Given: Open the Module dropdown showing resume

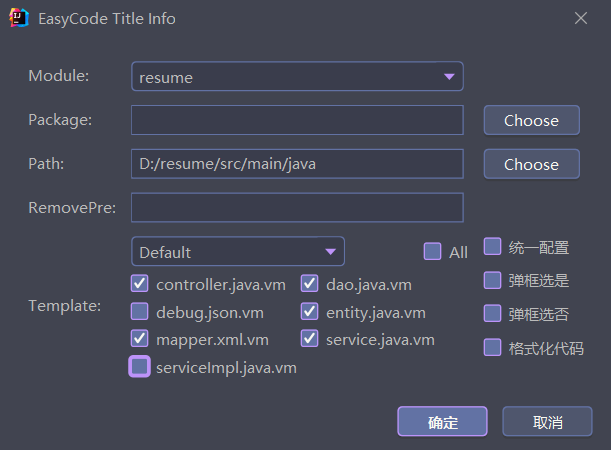Looking at the screenshot, I should 297,77.
